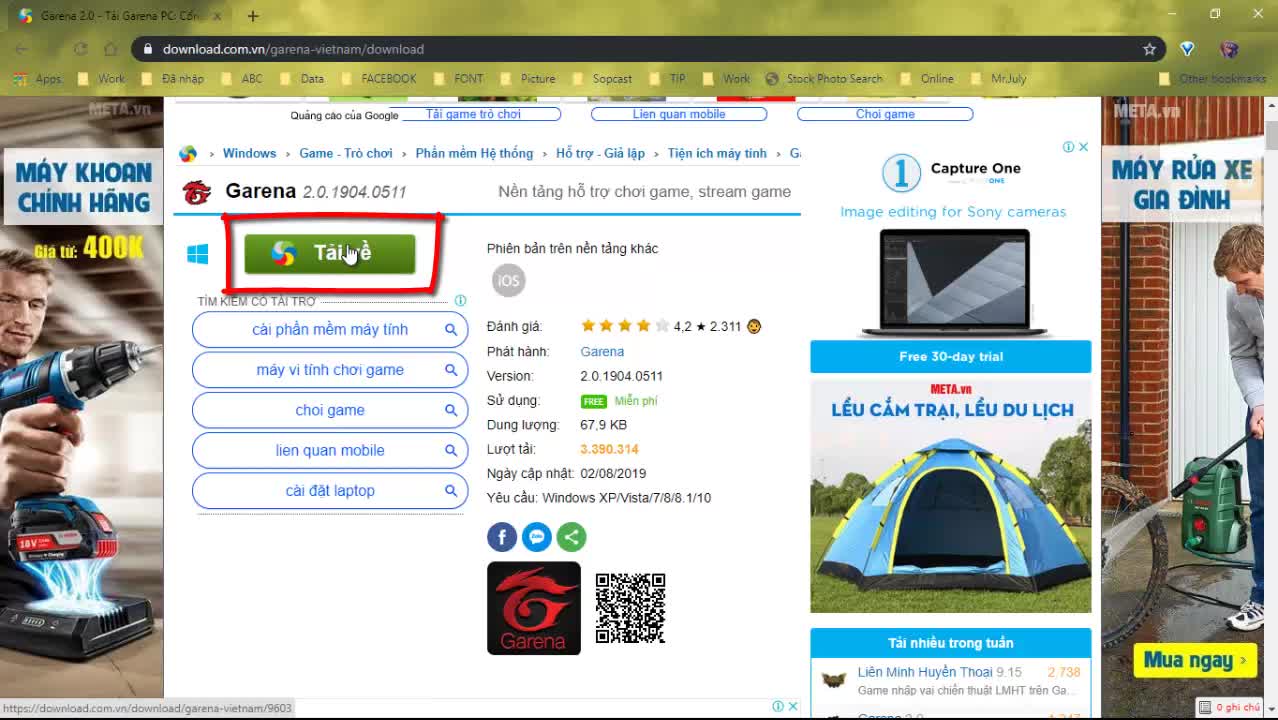Share the page via Facebook icon
Viewport: 1278px width, 720px height.
tap(502, 537)
